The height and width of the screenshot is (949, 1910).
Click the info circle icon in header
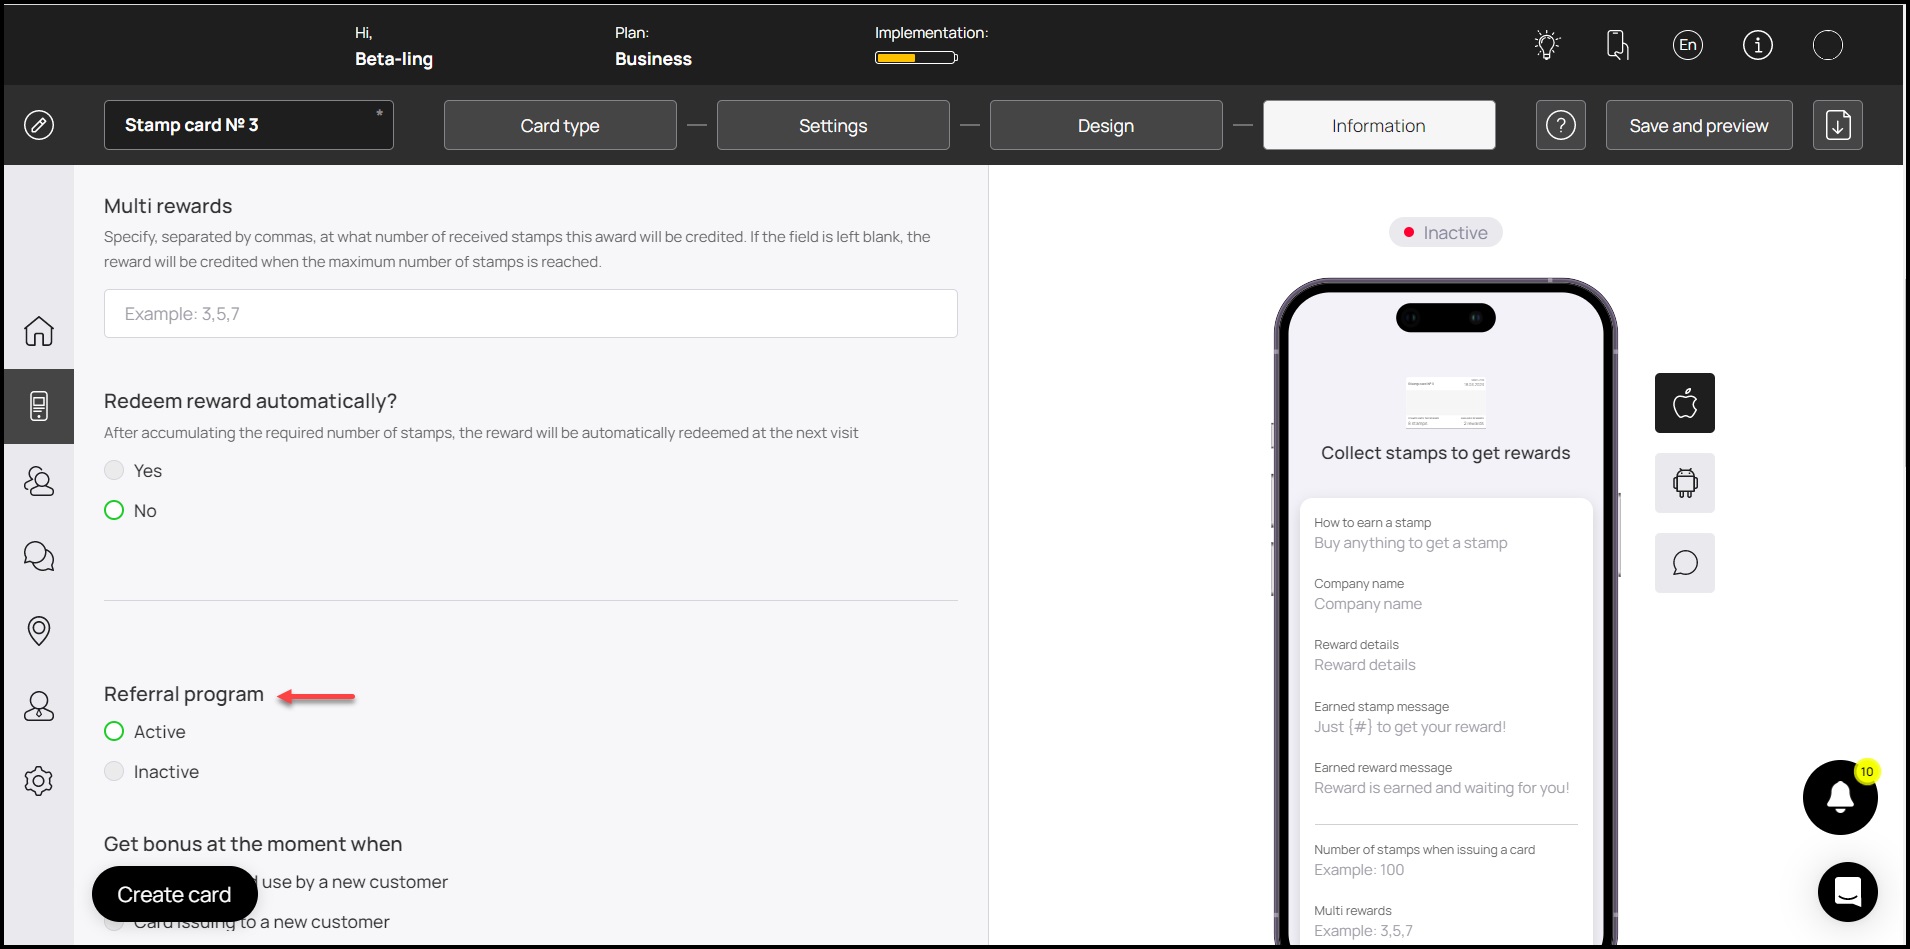pos(1758,45)
